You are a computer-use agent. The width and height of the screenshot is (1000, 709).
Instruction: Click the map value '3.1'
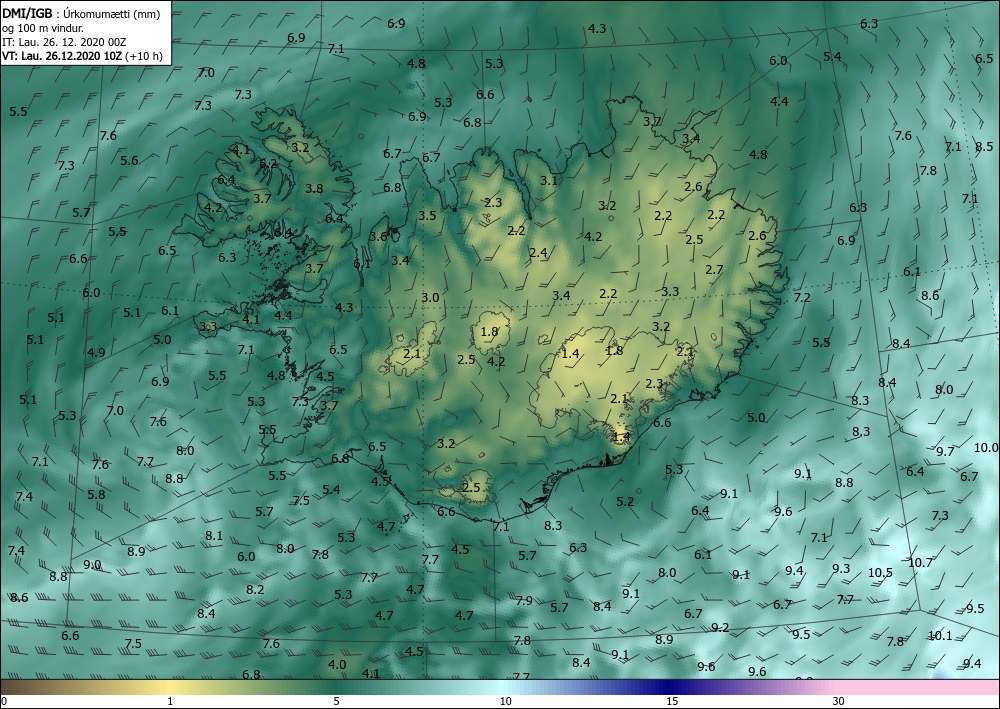point(549,180)
